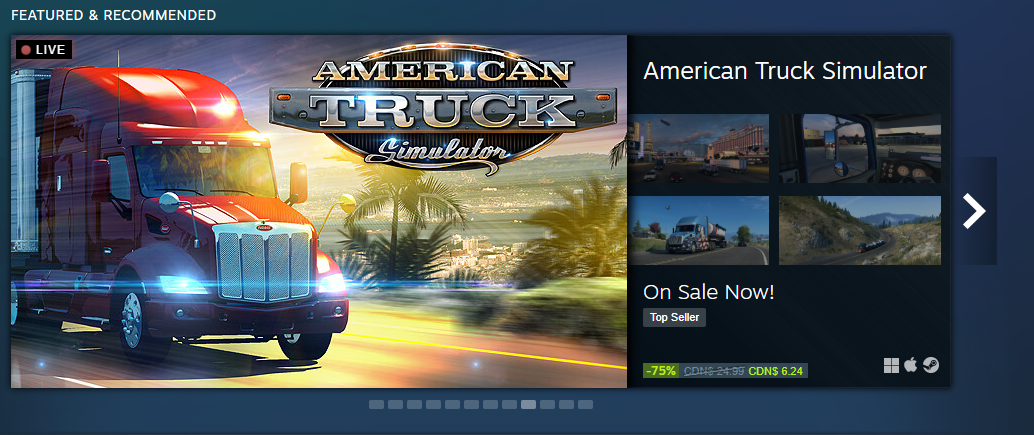Select the first carousel pagination dot
Viewport: 1034px width, 435px height.
pos(376,405)
